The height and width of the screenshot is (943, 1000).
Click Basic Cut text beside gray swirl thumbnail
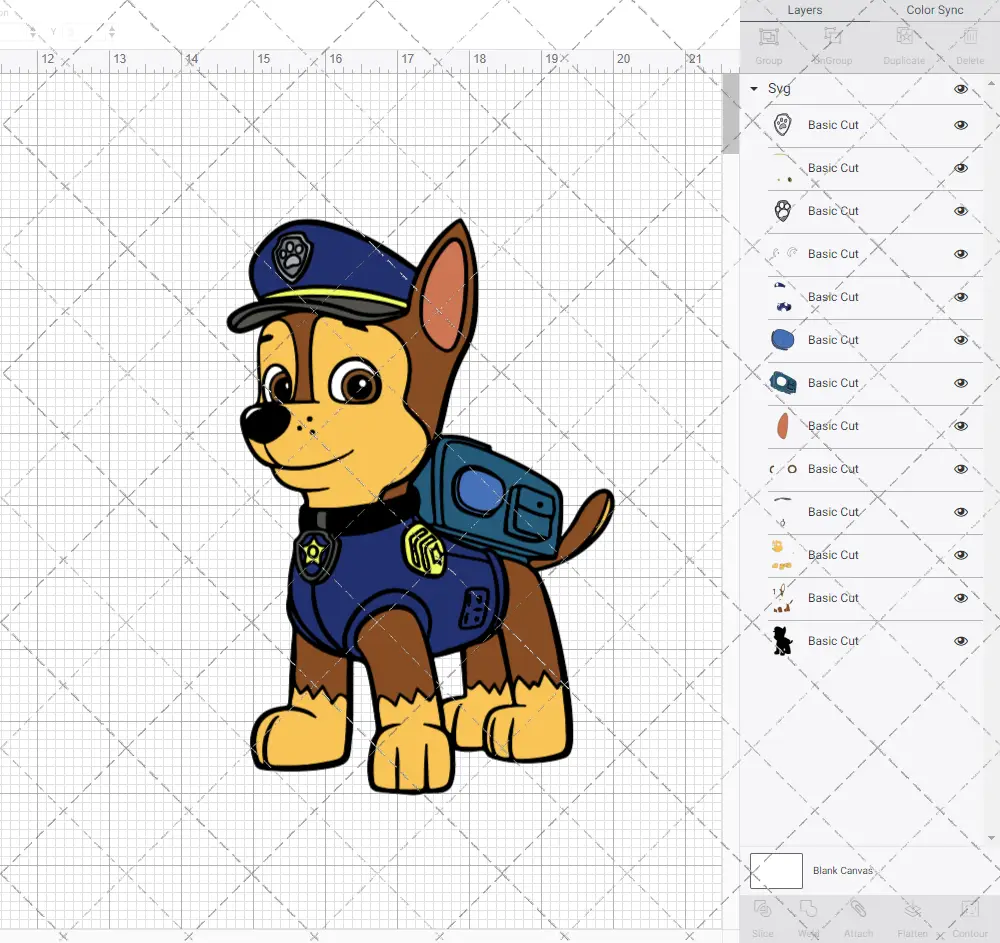click(x=833, y=254)
